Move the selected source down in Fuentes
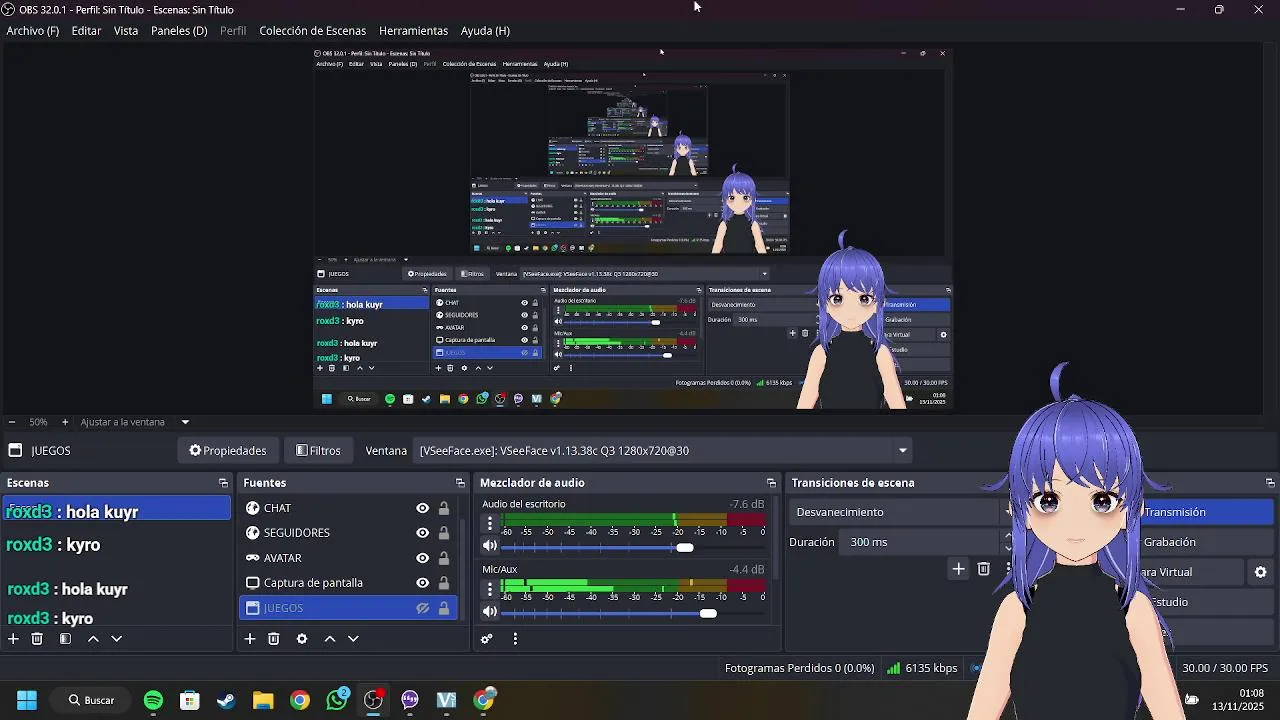1280x720 pixels. tap(353, 639)
